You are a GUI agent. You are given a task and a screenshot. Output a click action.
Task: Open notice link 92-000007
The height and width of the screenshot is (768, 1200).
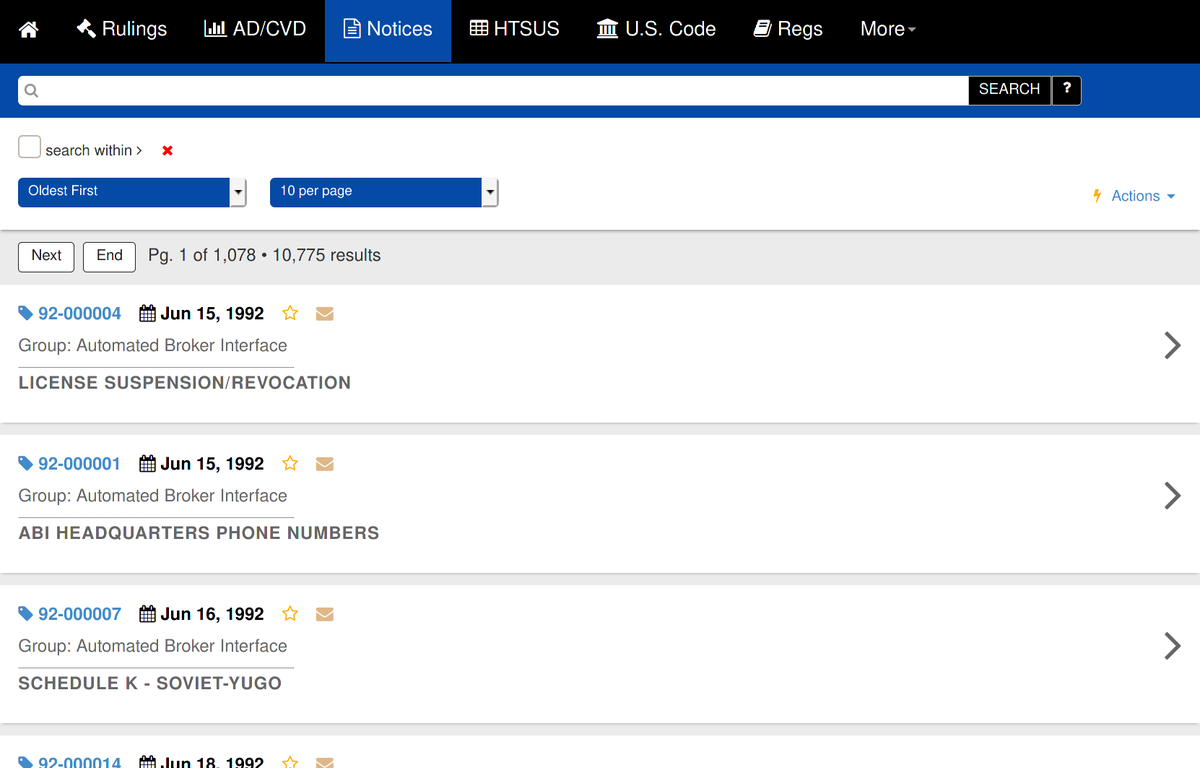coord(79,614)
